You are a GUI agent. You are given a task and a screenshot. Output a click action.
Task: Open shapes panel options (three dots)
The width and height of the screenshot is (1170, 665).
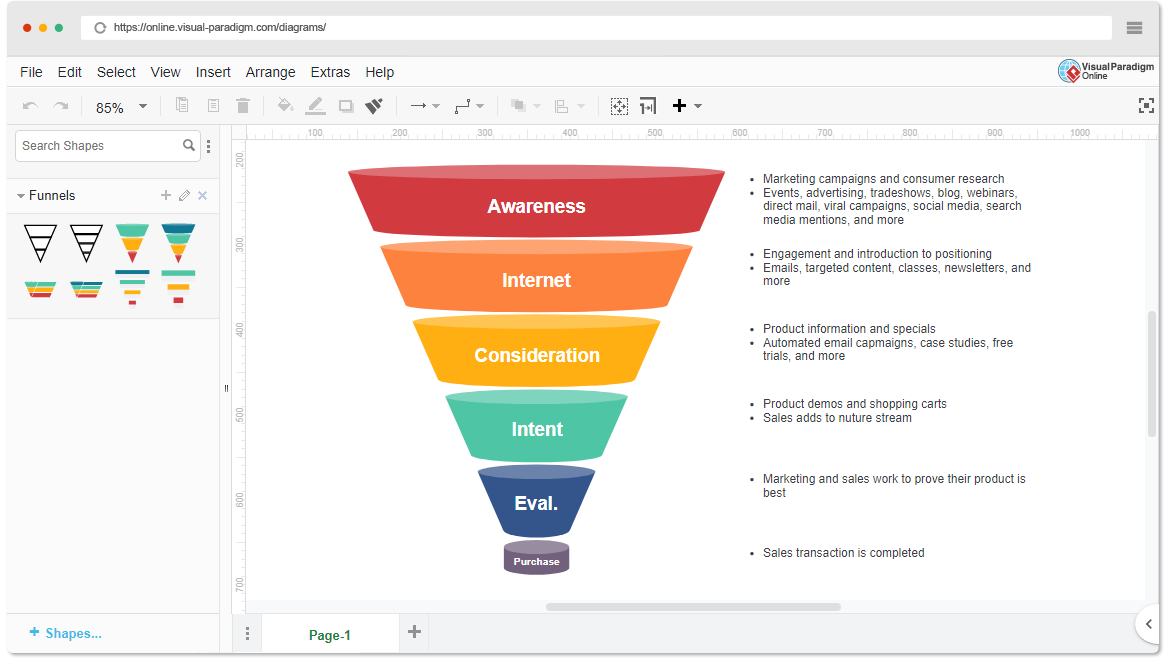(x=208, y=146)
